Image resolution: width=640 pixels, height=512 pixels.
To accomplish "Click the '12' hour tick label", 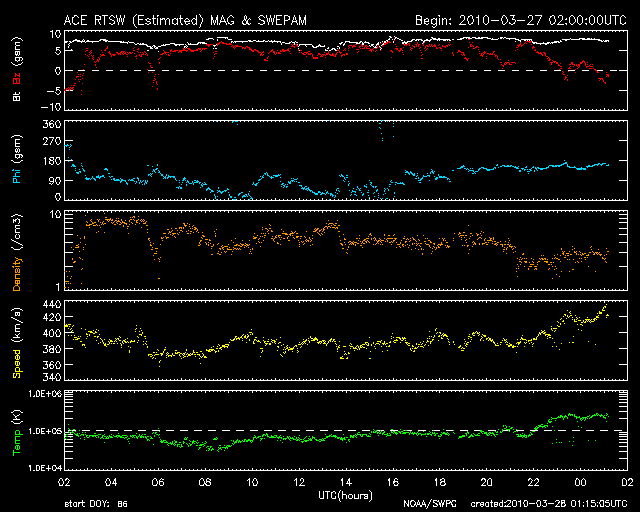I will tap(299, 482).
